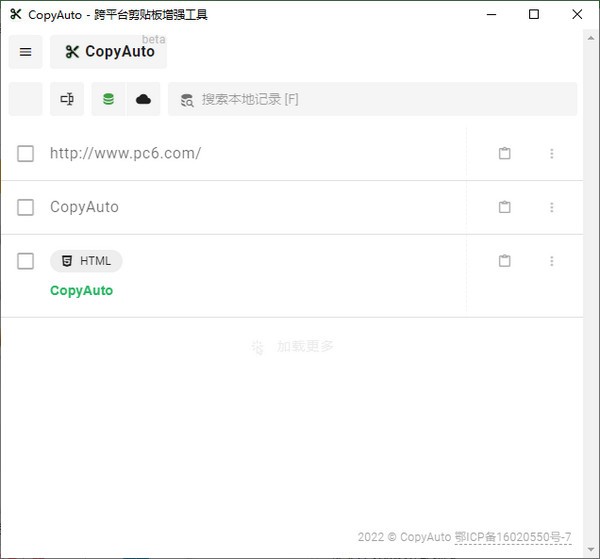The height and width of the screenshot is (559, 600).
Task: Switch to cloud records icon
Action: coord(143,99)
